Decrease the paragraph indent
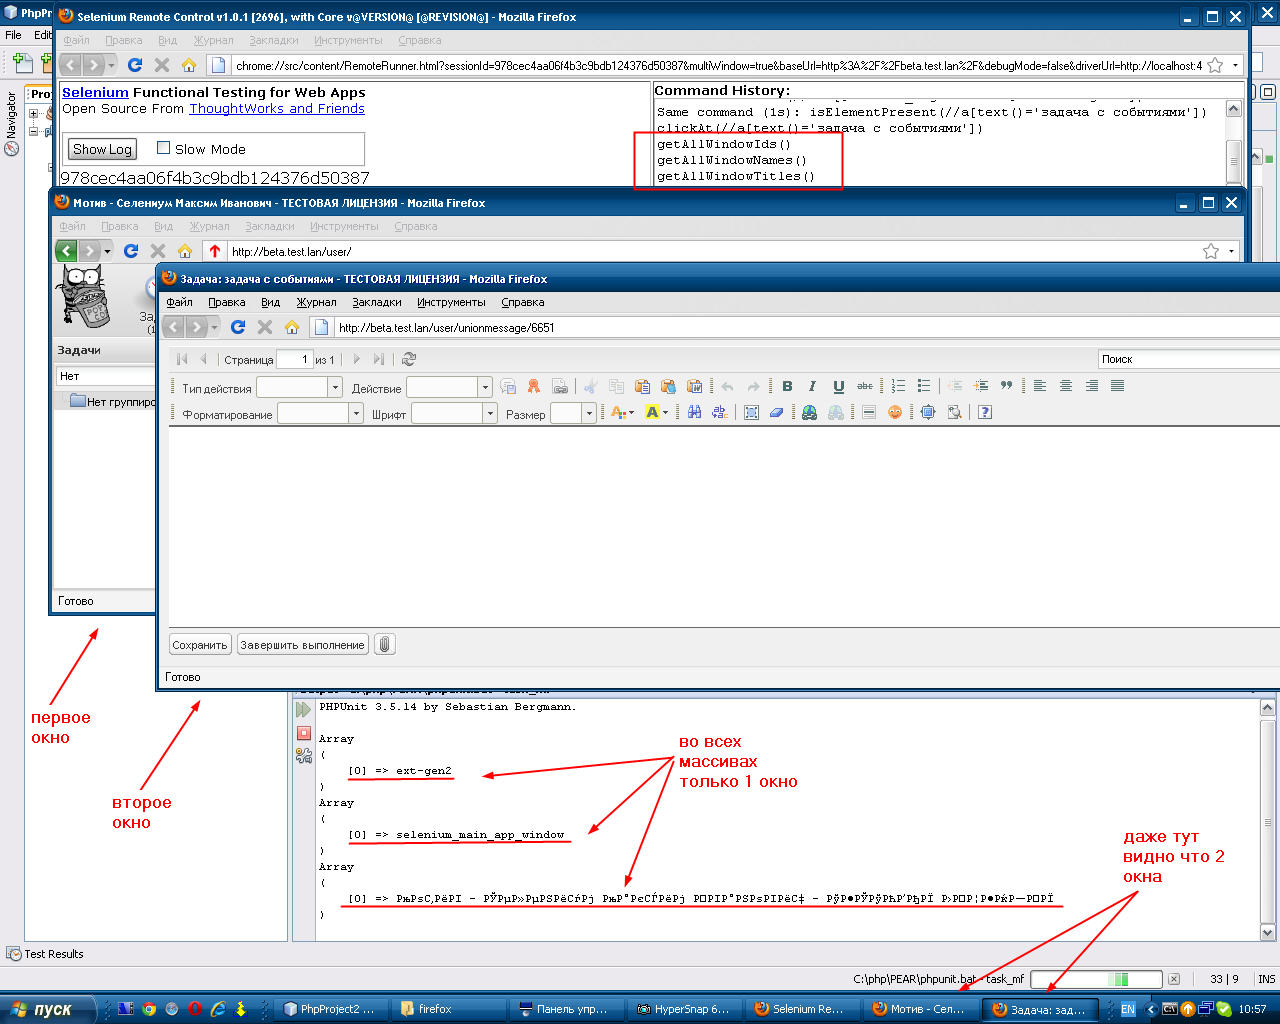1280x1024 pixels. tap(955, 386)
